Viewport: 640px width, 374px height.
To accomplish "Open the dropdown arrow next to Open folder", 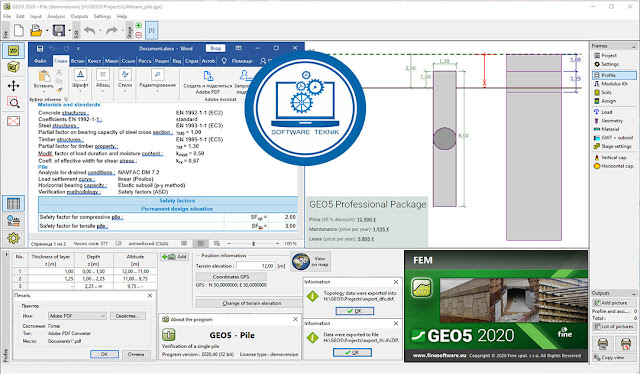I will [x=47, y=31].
